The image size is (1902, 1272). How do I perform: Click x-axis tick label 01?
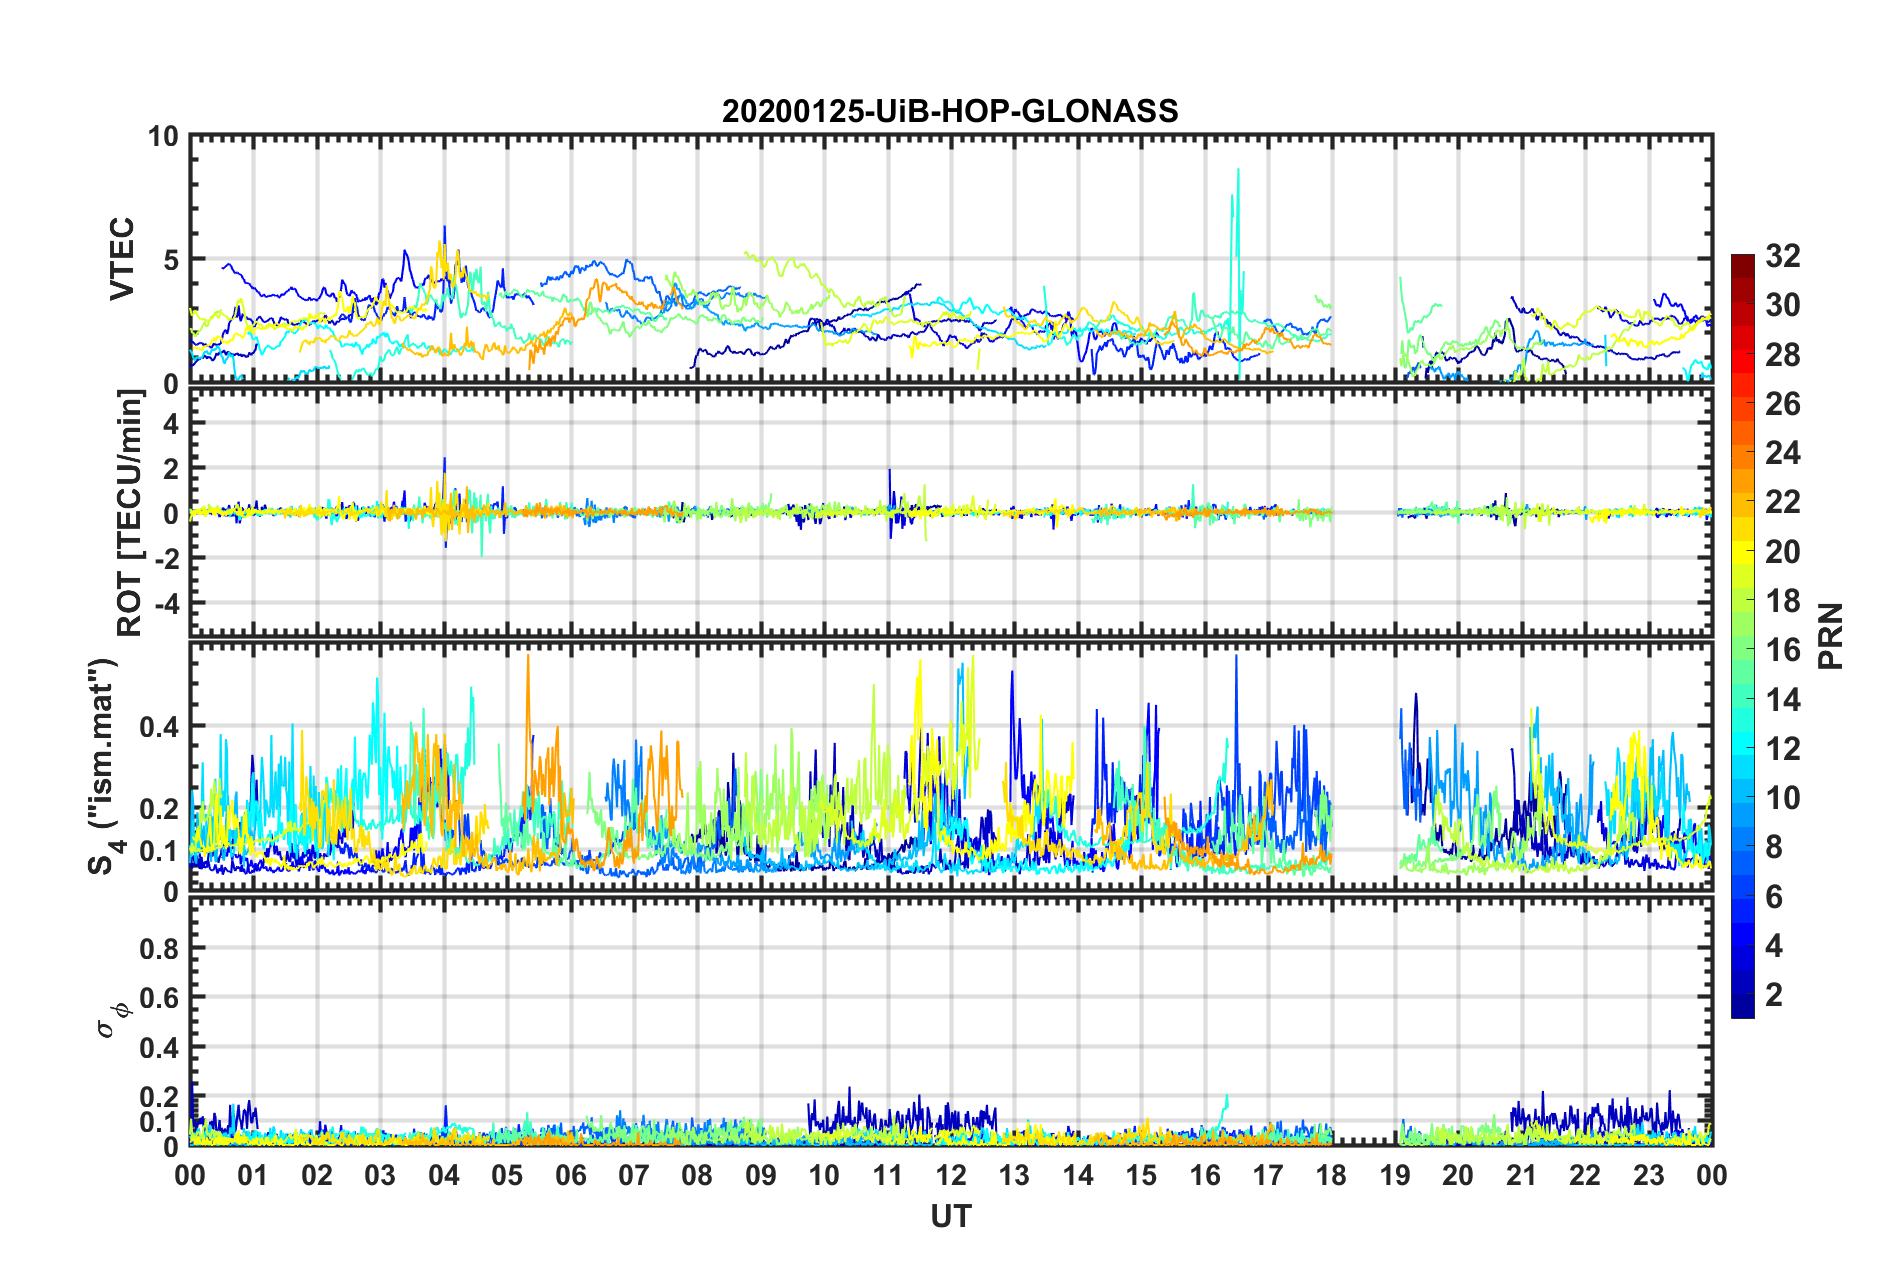(x=253, y=1175)
